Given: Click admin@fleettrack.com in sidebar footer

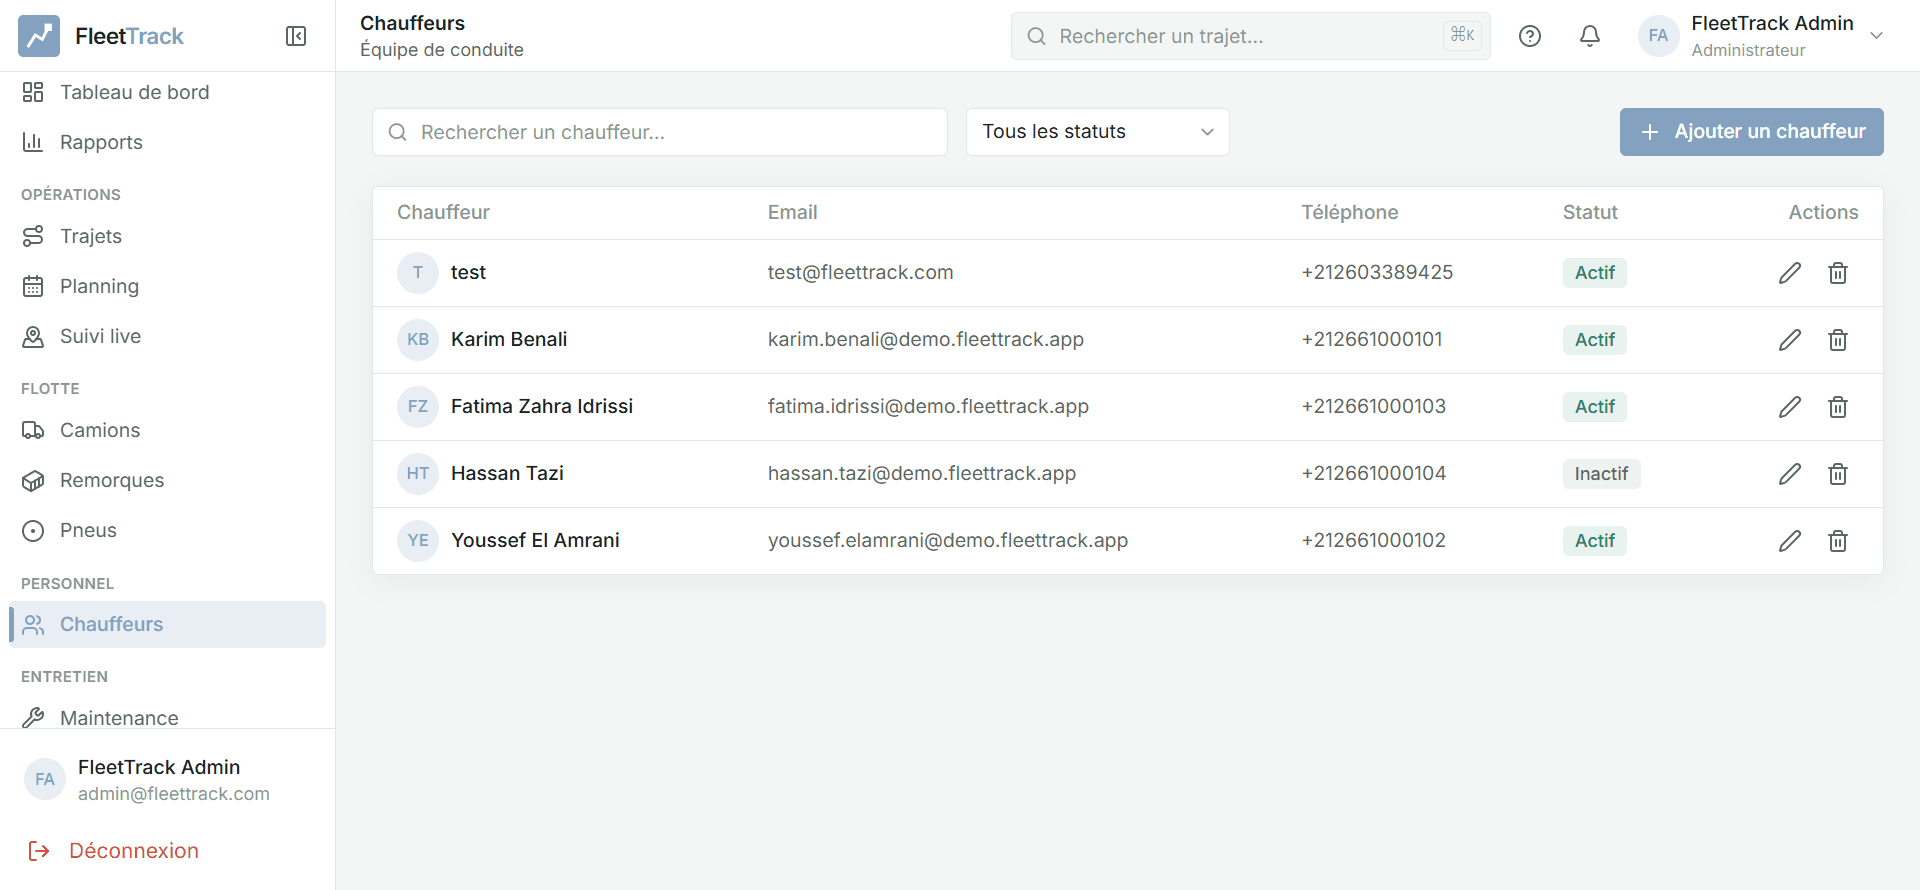Looking at the screenshot, I should click(x=174, y=794).
